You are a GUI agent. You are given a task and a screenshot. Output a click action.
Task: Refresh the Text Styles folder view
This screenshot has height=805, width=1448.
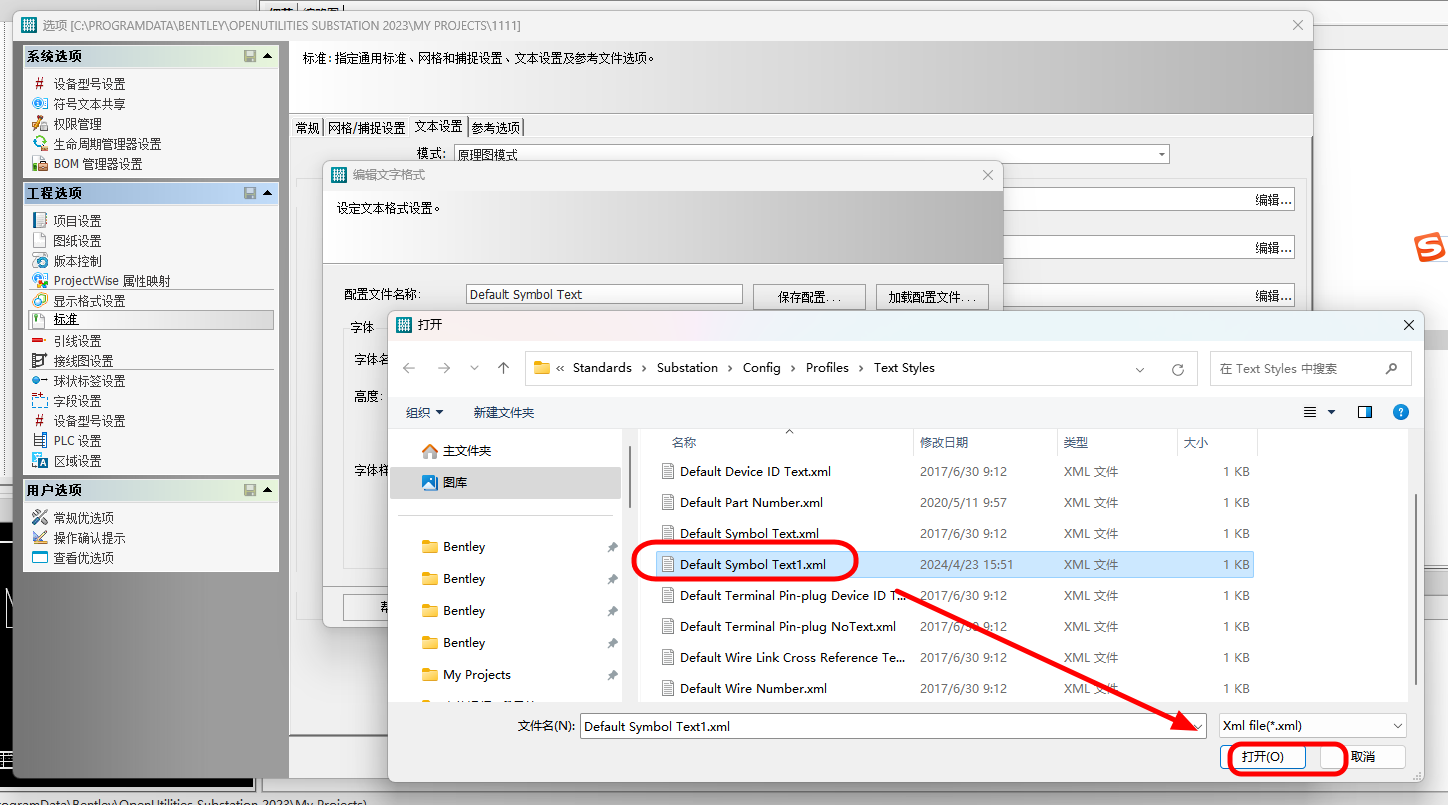coord(1178,368)
